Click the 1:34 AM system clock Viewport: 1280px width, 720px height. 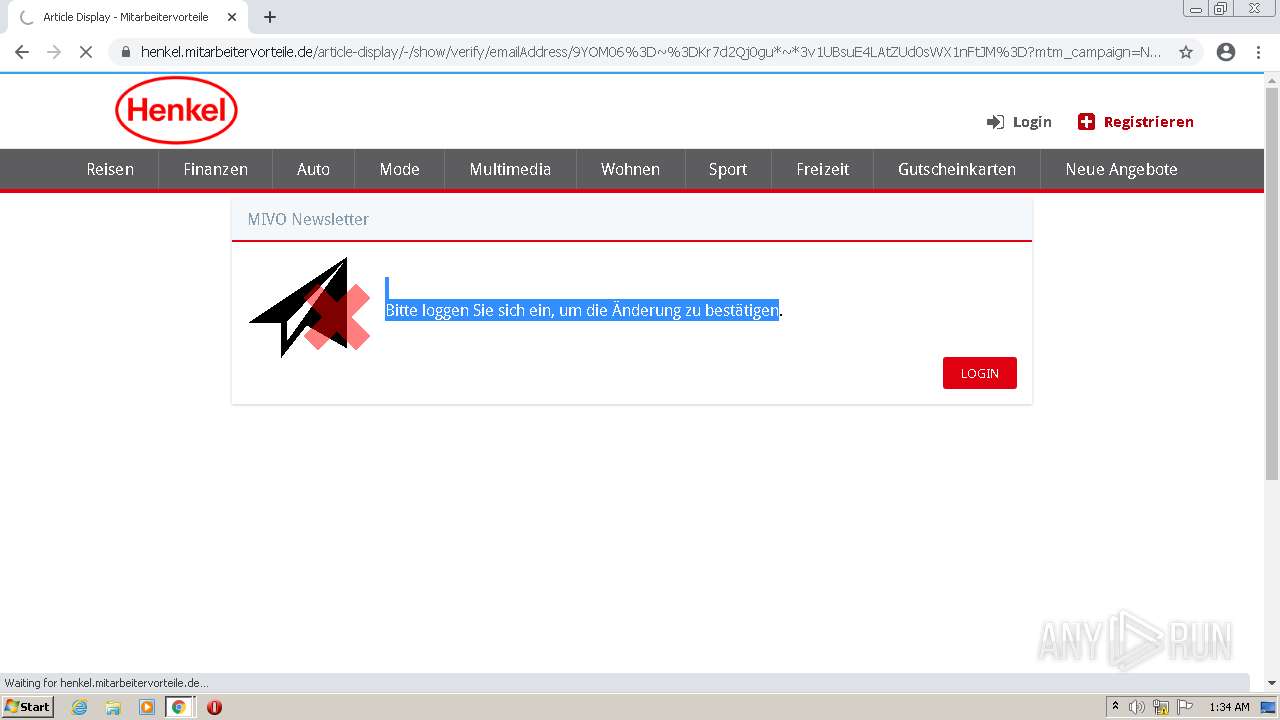[1229, 707]
